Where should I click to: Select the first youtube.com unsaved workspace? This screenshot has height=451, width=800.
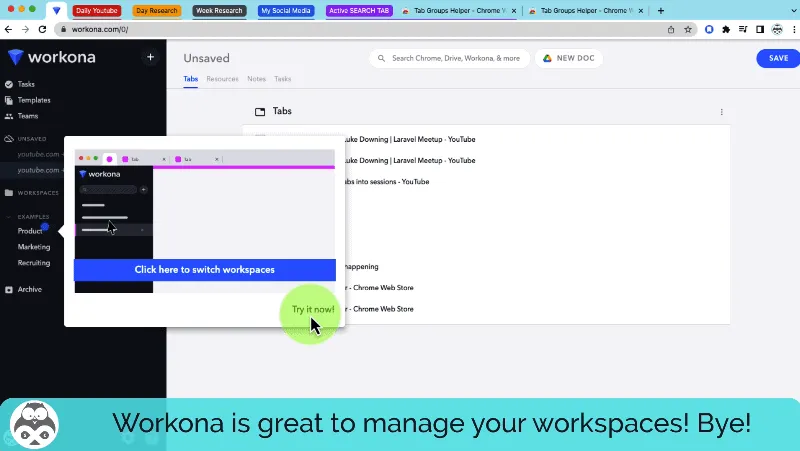click(x=38, y=154)
